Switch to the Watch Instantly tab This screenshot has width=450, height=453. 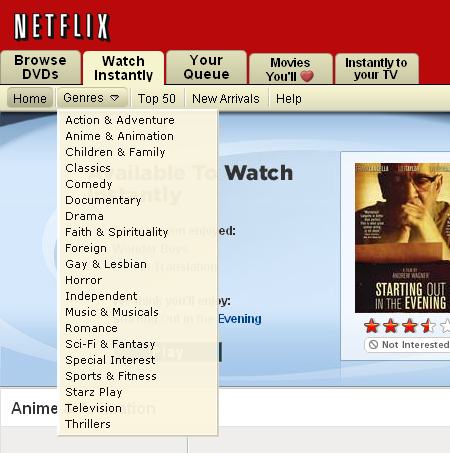click(123, 68)
